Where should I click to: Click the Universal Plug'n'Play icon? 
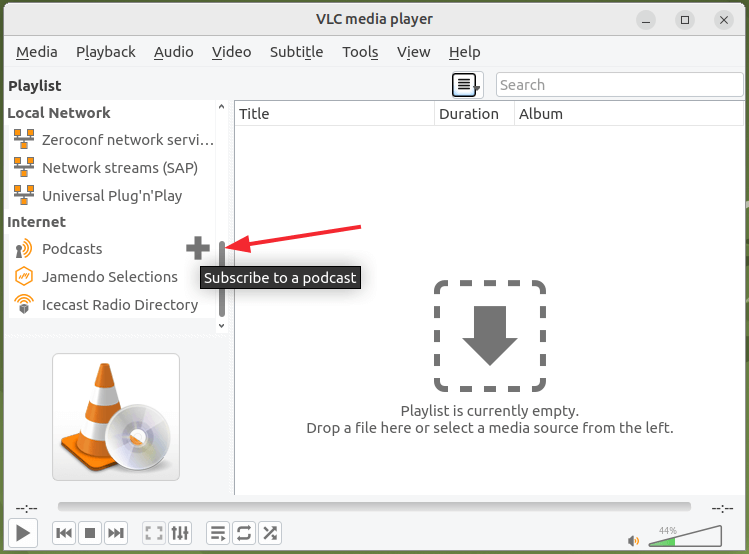pyautogui.click(x=23, y=195)
